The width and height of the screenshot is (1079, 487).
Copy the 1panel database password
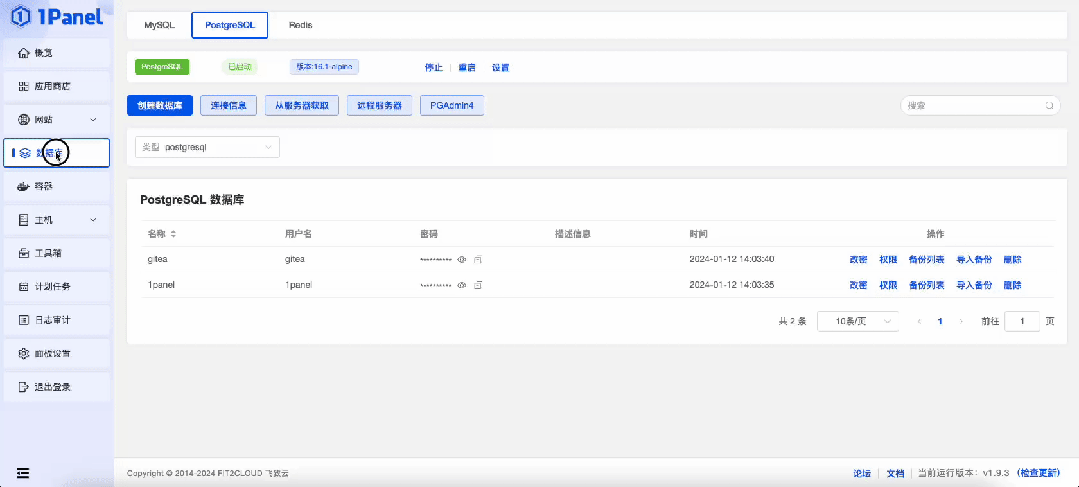478,285
